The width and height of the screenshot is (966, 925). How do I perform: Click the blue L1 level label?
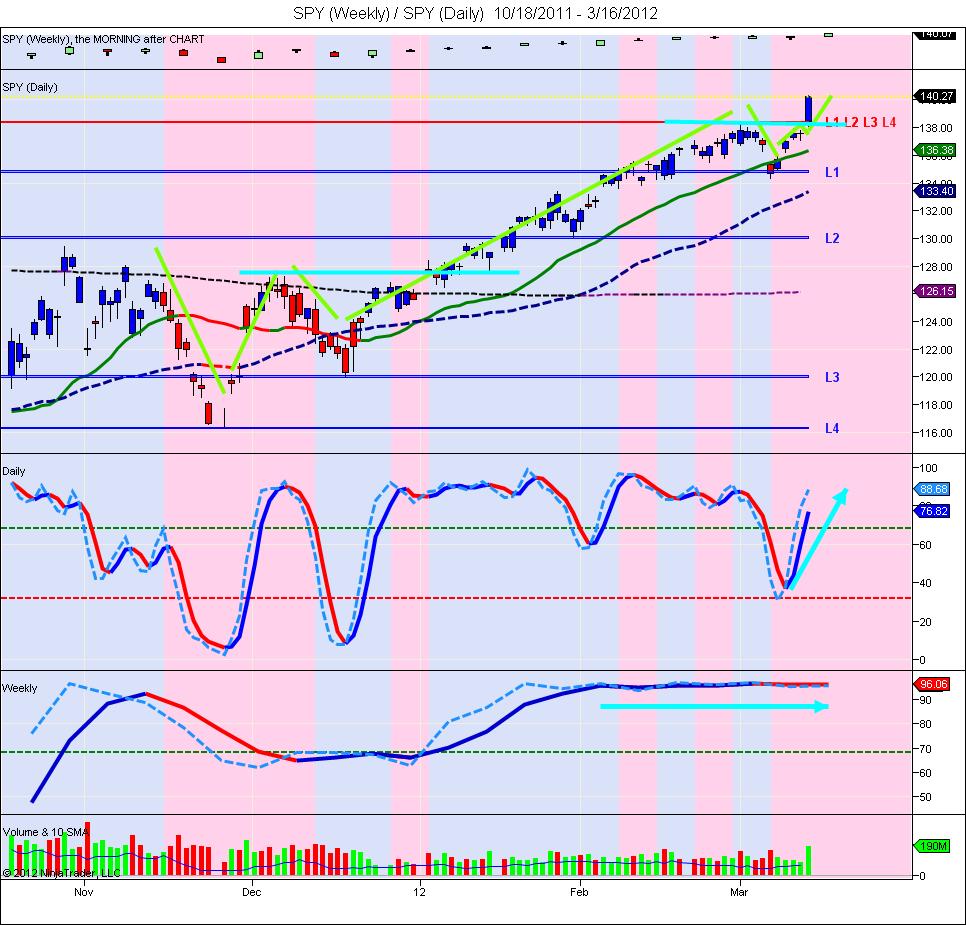832,173
